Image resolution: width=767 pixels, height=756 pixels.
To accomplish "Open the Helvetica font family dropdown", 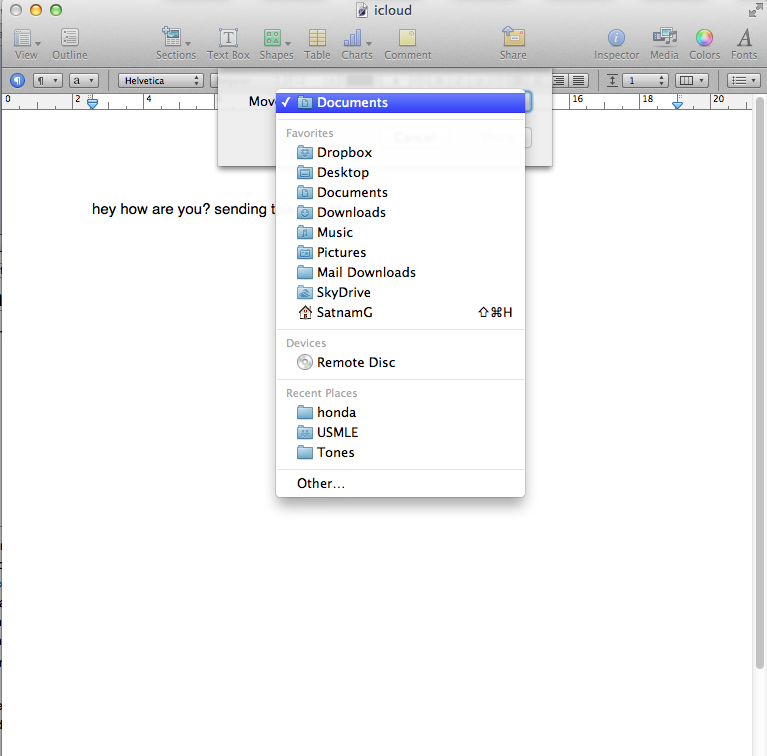I will [x=160, y=80].
